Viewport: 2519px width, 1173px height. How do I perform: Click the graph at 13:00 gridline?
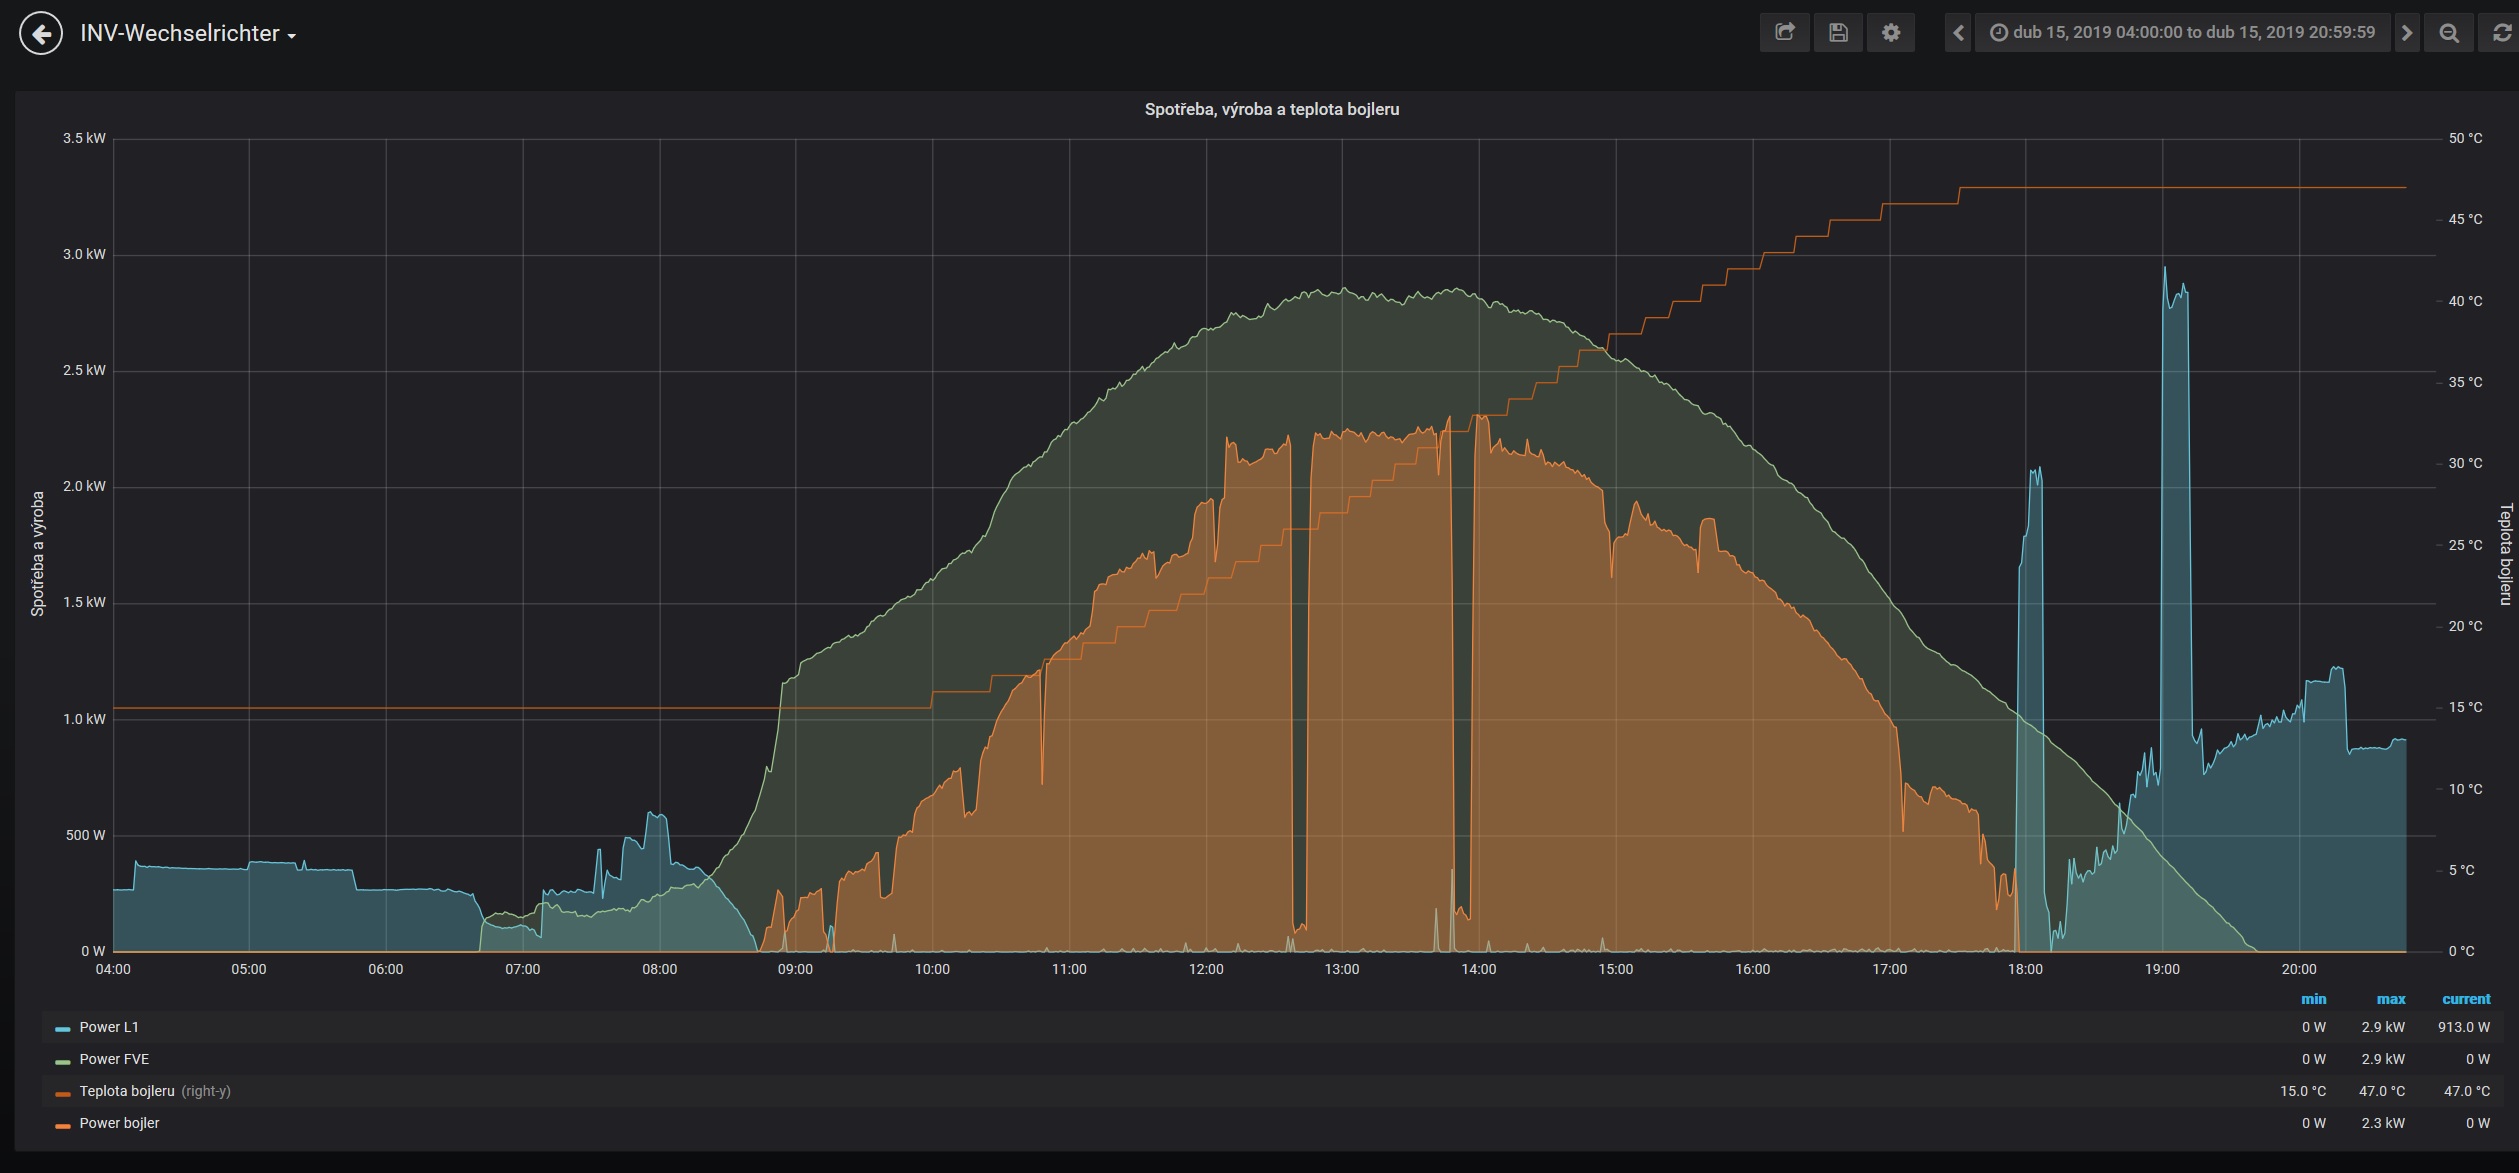coord(1342,600)
